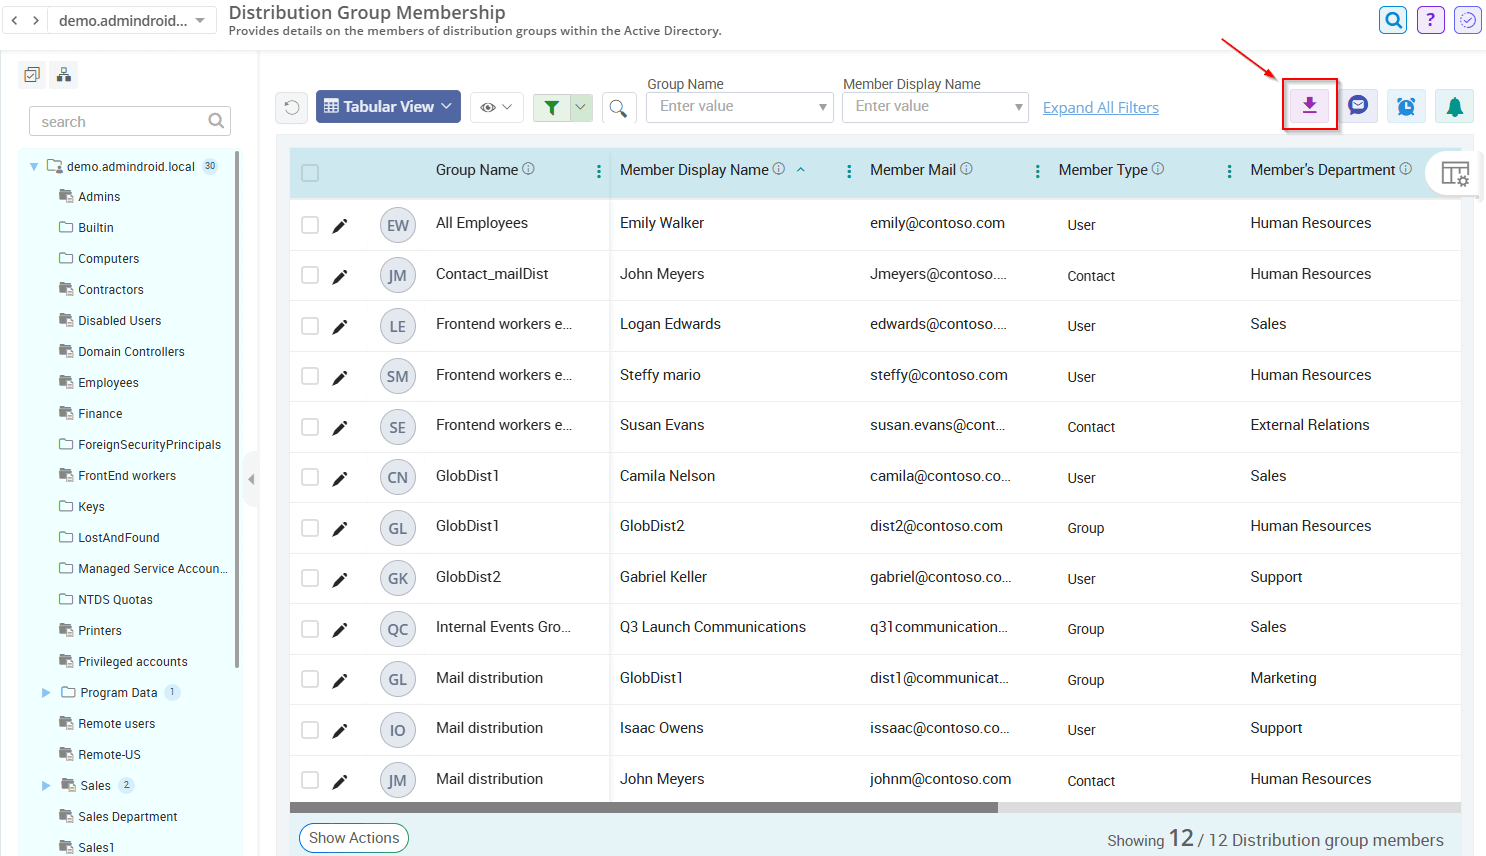
Task: Click the Show Actions button
Action: (x=353, y=838)
